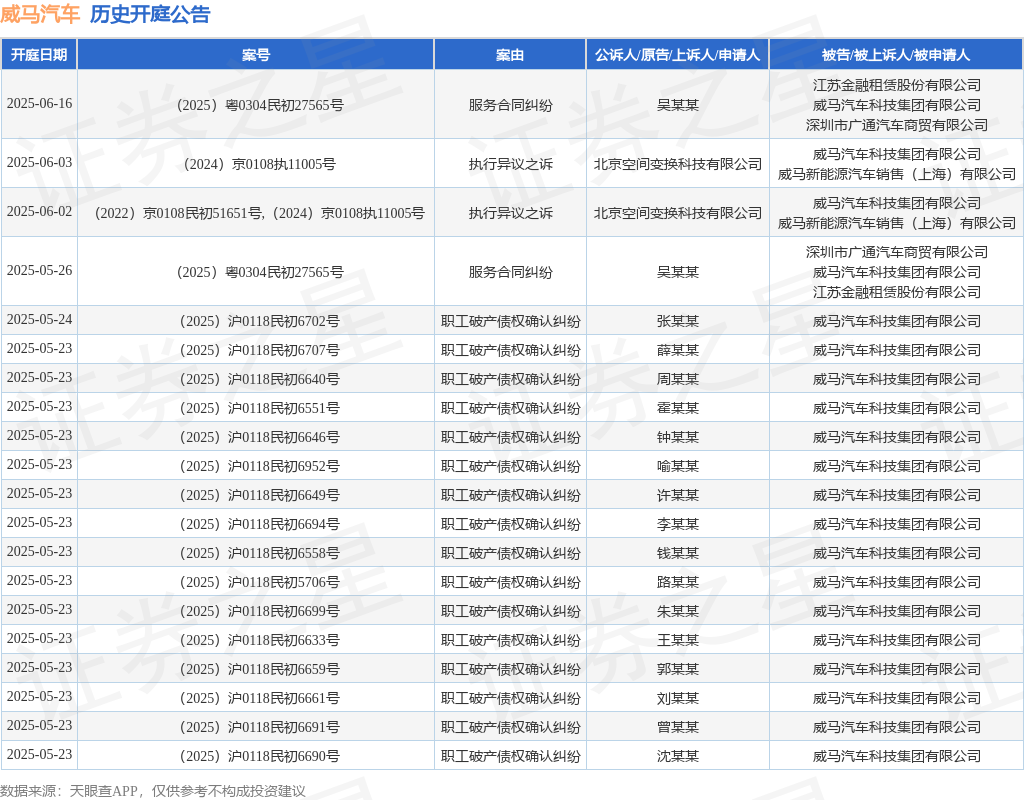Click 执行异议之诉 in the 2025-06-02 row
Image resolution: width=1024 pixels, height=800 pixels.
pyautogui.click(x=510, y=213)
